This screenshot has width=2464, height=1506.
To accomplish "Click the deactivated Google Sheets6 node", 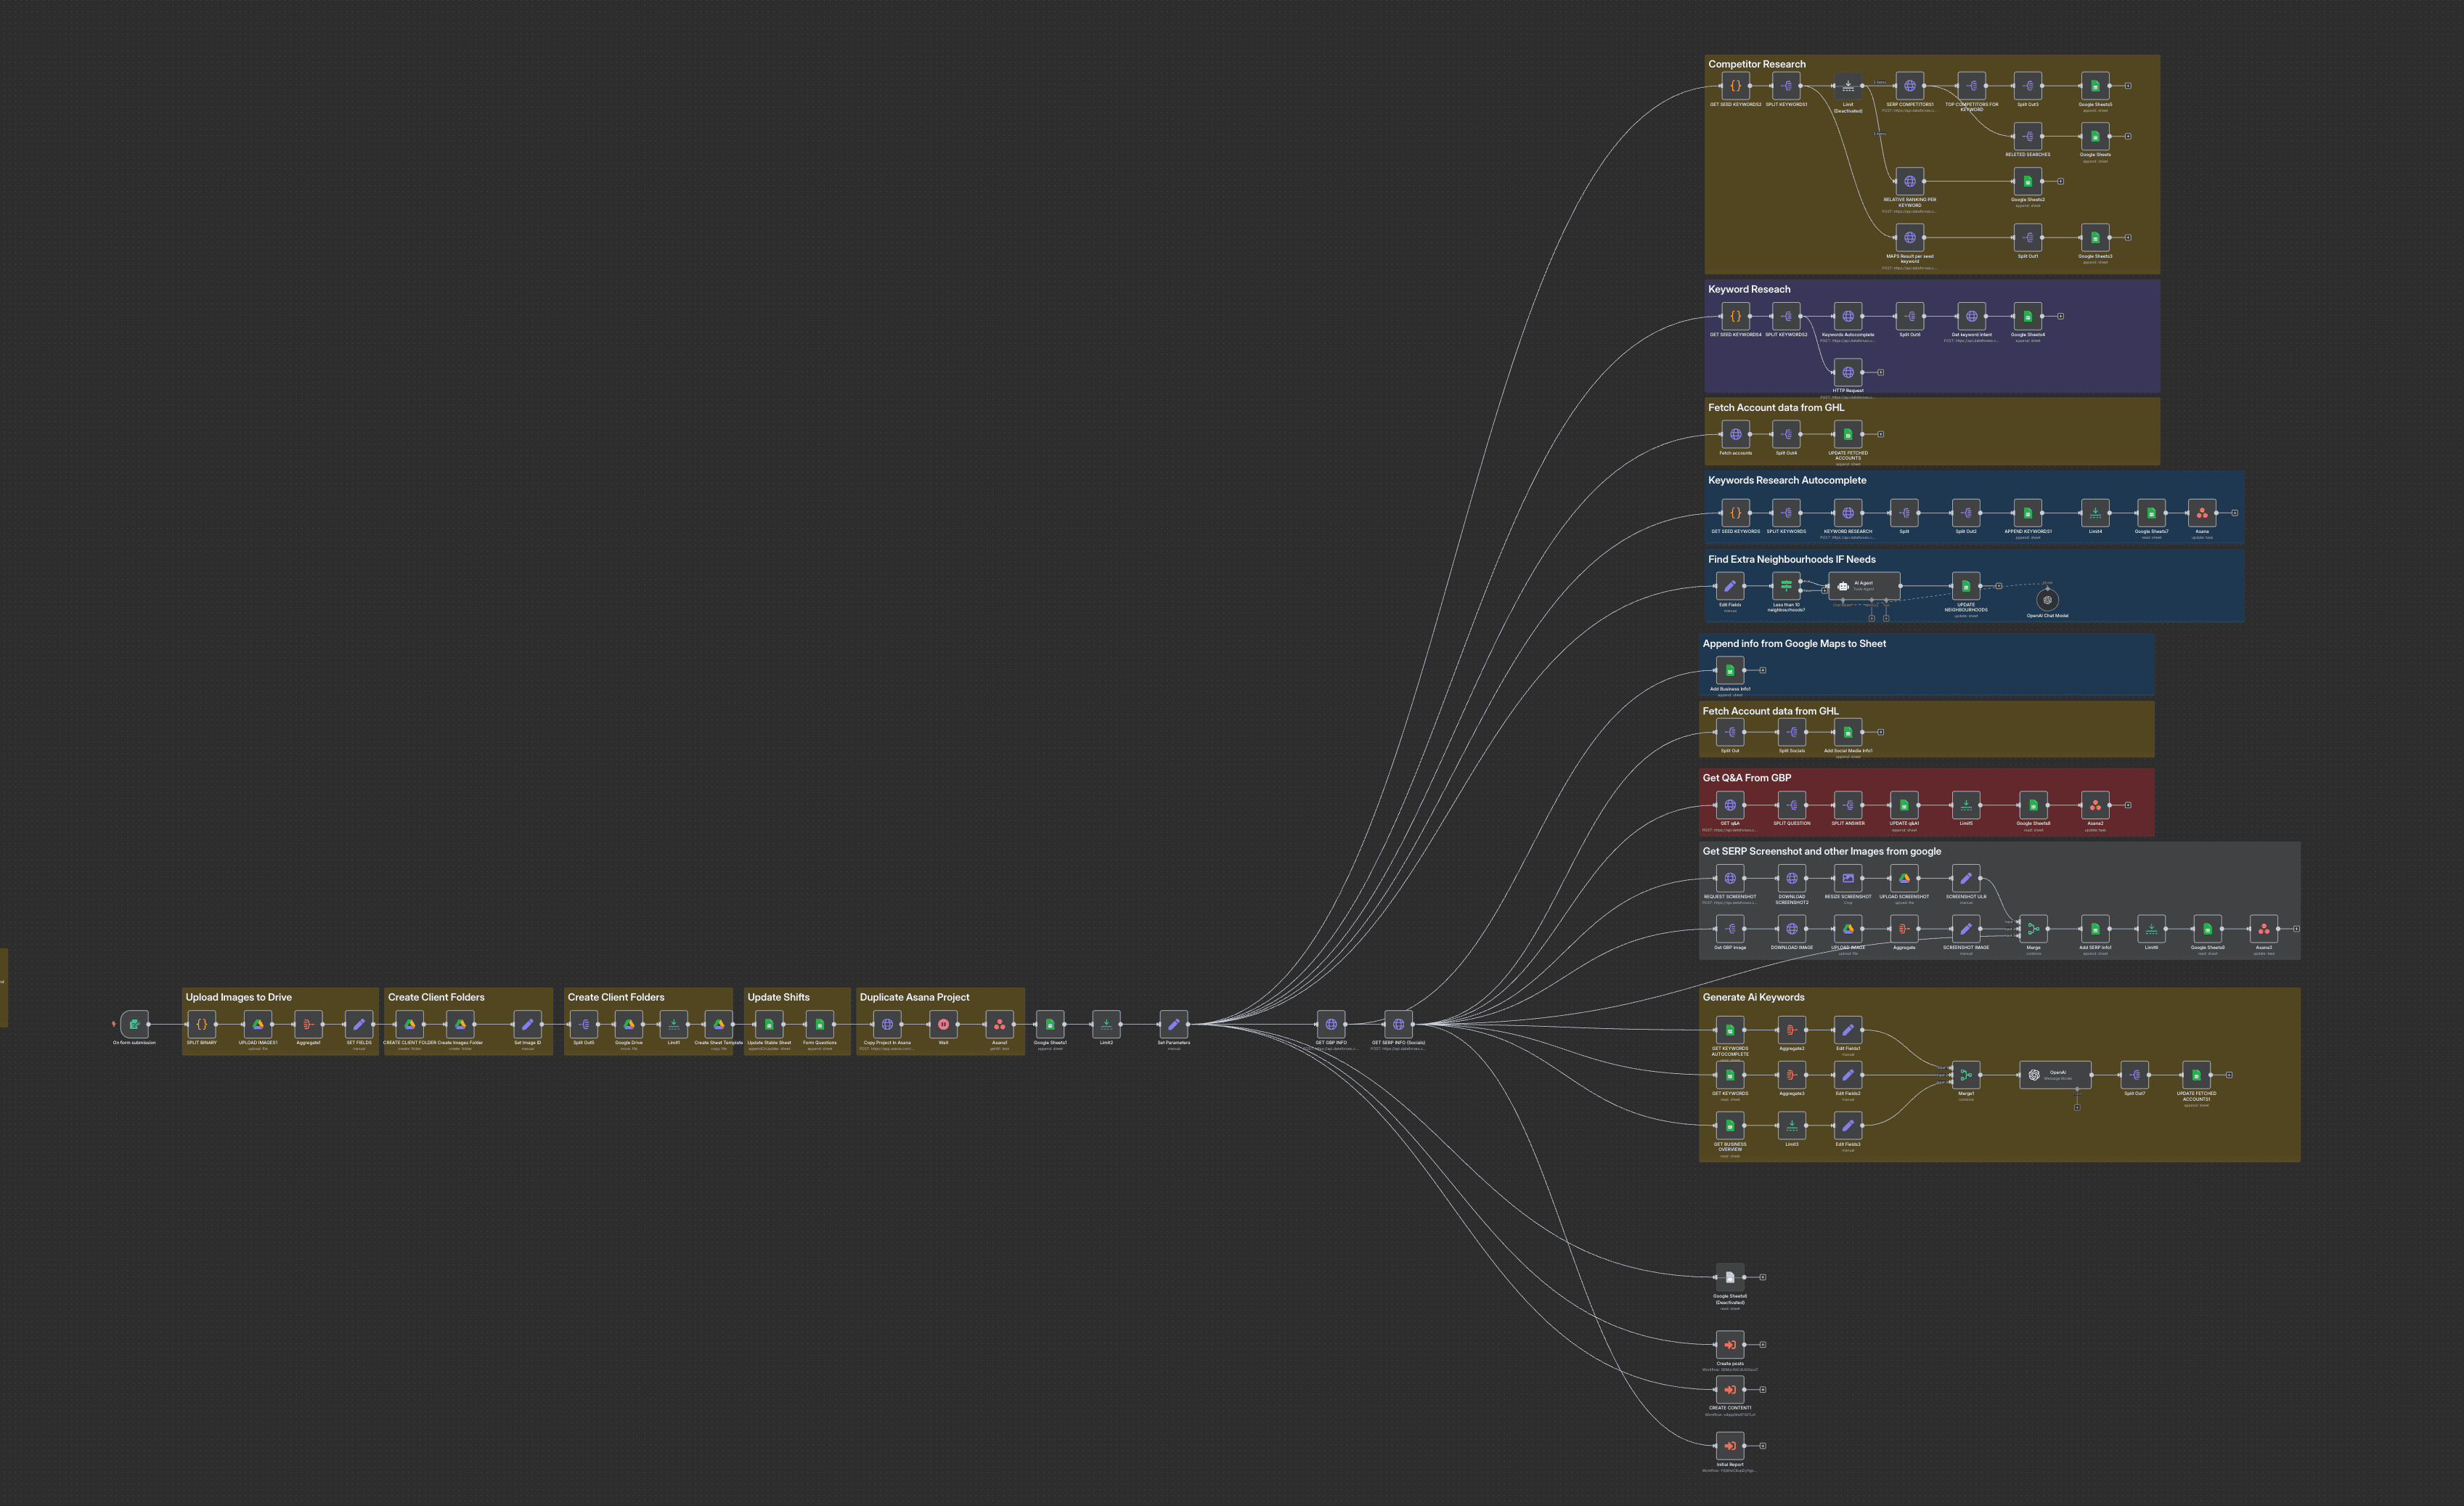I will tap(1729, 1277).
